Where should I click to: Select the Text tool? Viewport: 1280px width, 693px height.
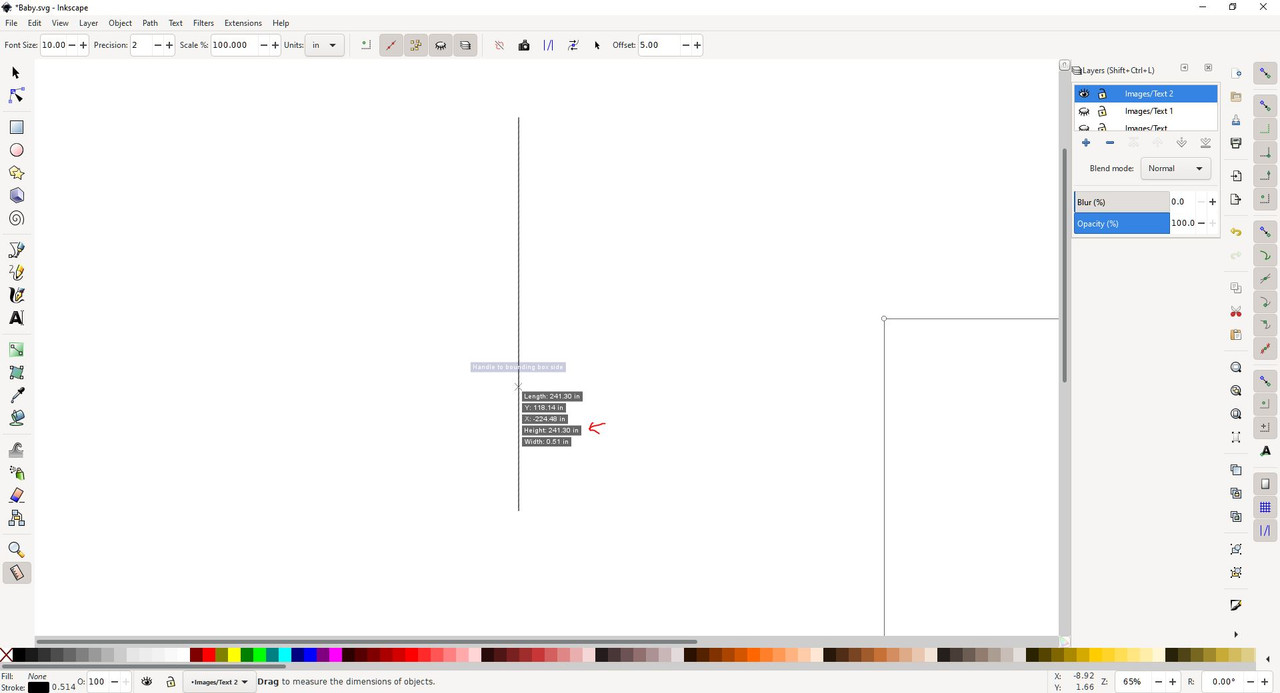16,318
